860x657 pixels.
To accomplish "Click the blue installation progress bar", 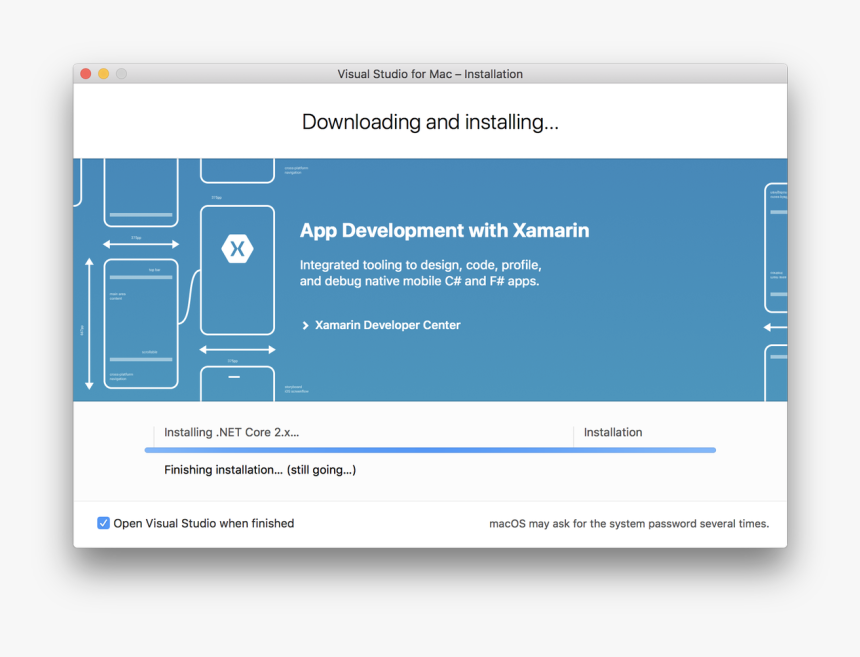I will pyautogui.click(x=430, y=450).
